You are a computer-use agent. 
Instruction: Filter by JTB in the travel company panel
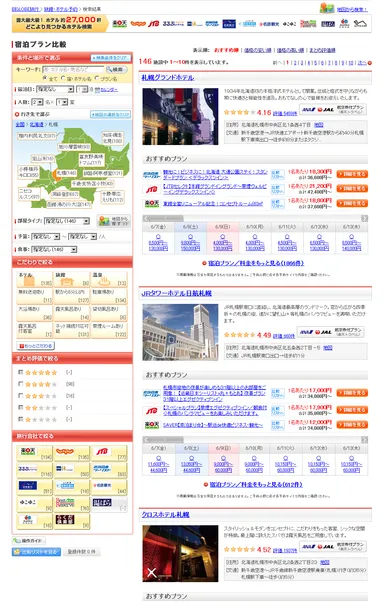pos(109,453)
